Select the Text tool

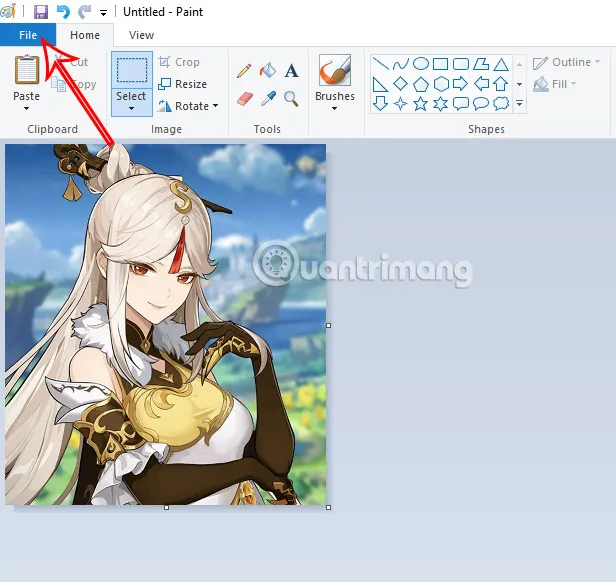[x=292, y=71]
